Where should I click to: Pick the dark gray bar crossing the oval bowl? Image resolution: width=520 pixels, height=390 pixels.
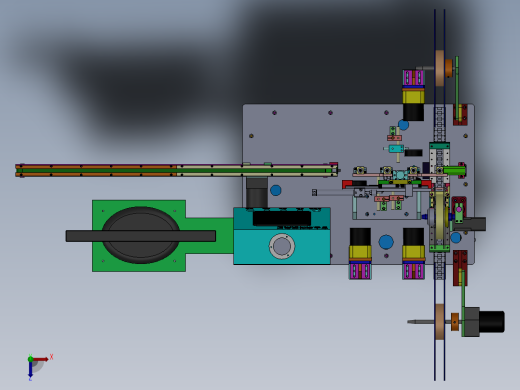click(141, 236)
